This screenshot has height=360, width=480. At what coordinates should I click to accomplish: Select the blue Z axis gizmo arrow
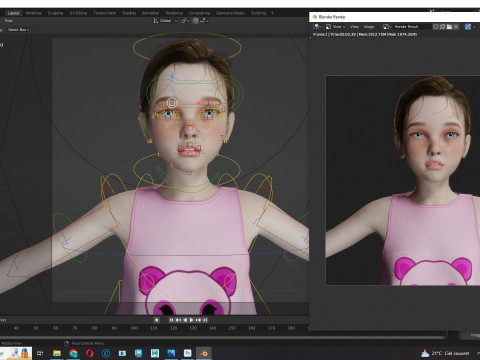pos(172,76)
